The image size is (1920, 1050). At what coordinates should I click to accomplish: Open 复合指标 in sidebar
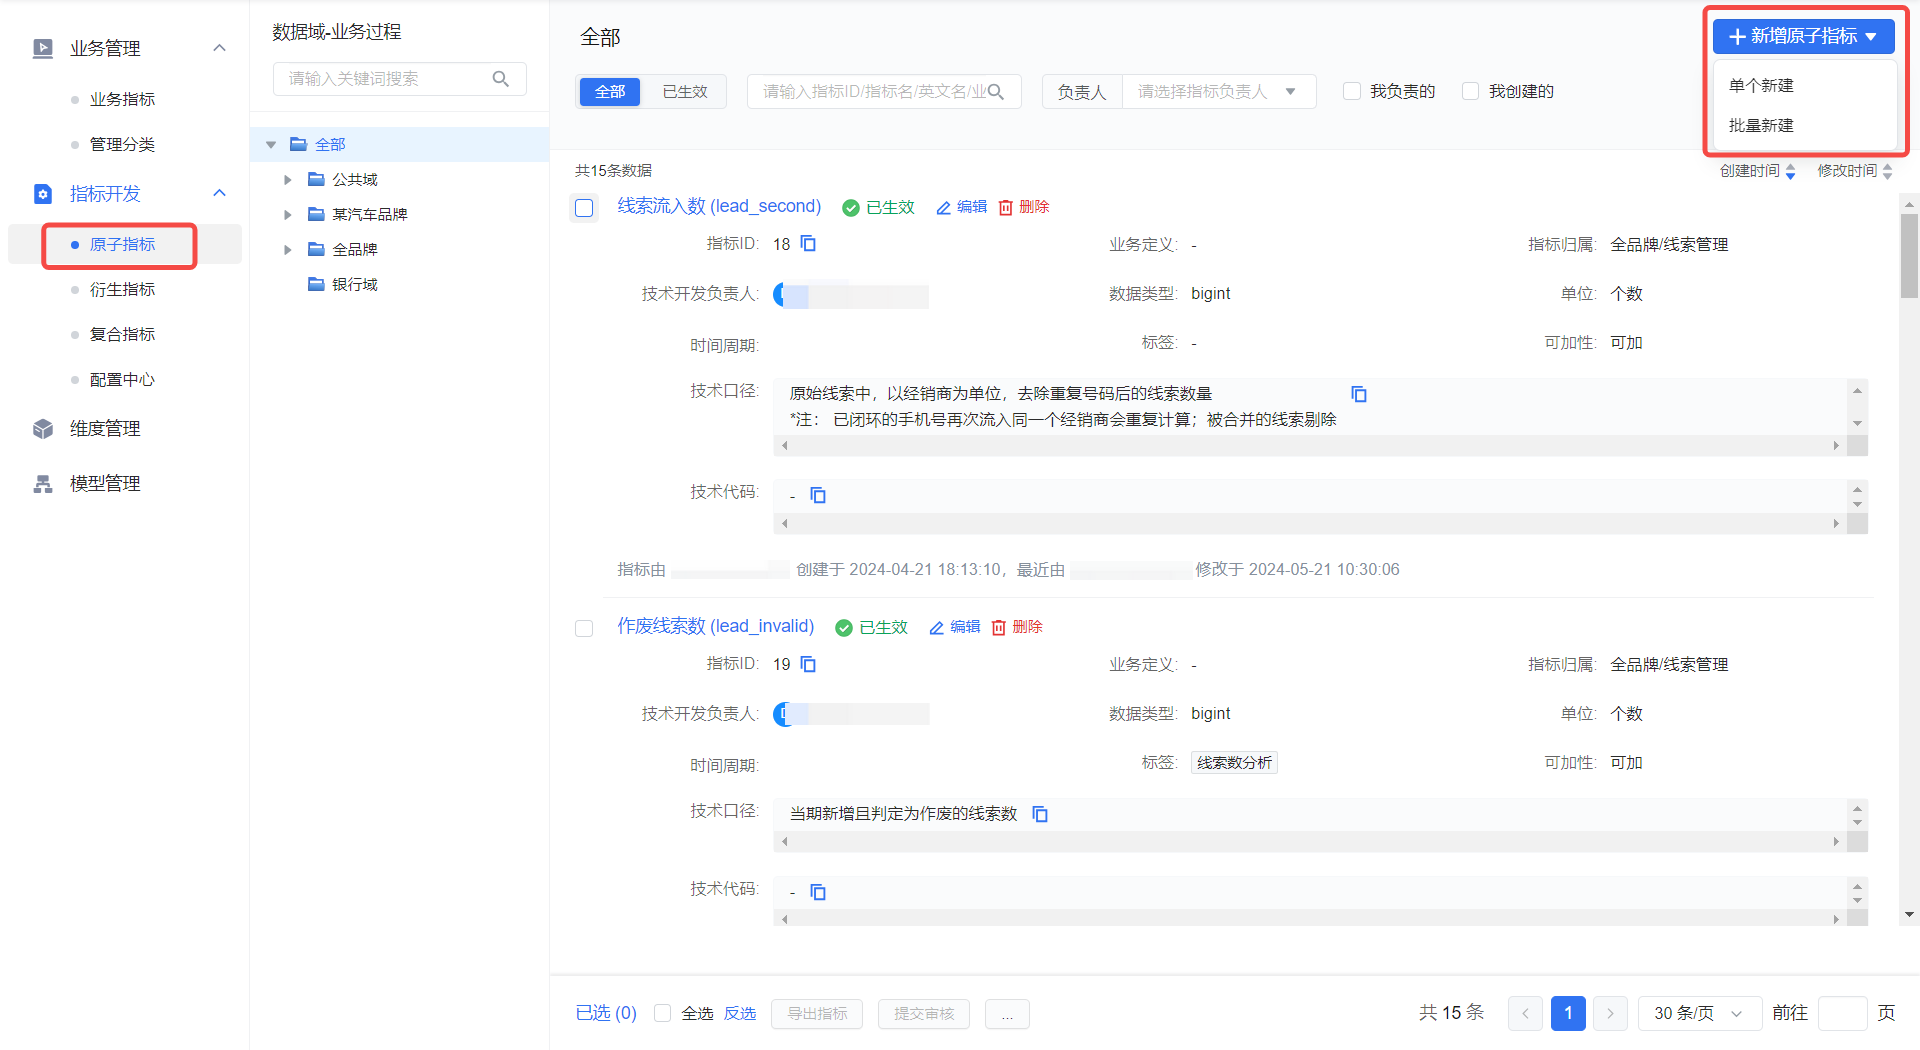coord(122,335)
